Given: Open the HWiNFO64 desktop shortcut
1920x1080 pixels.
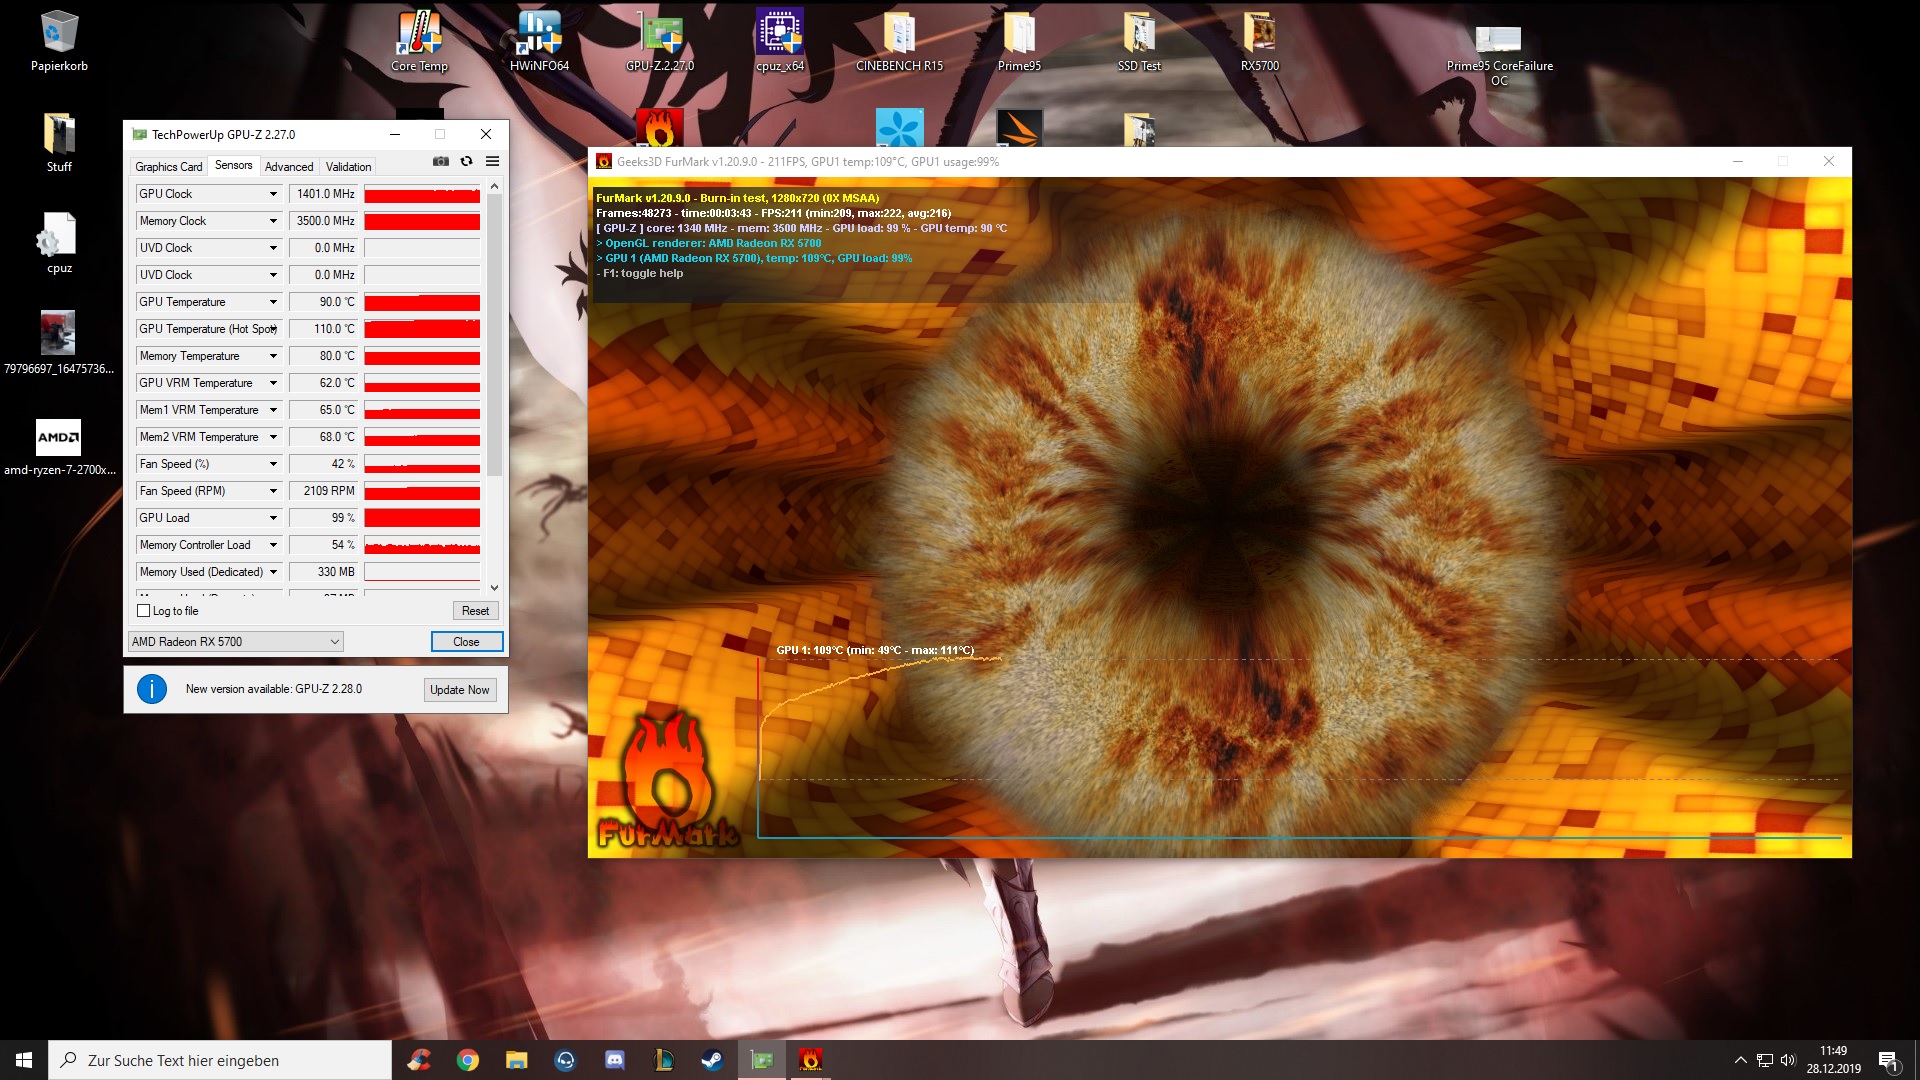Looking at the screenshot, I should click(x=539, y=41).
